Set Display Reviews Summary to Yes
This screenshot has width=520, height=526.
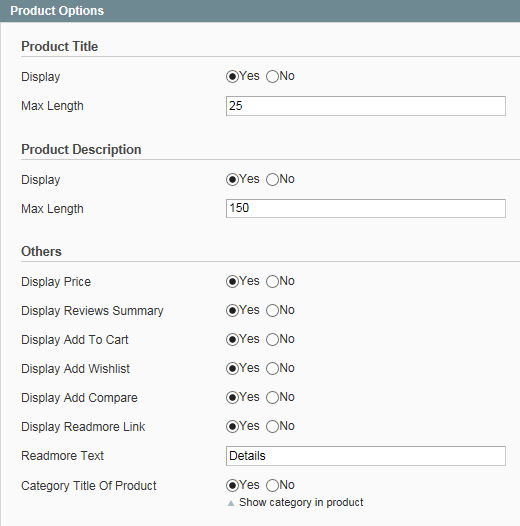[x=232, y=310]
